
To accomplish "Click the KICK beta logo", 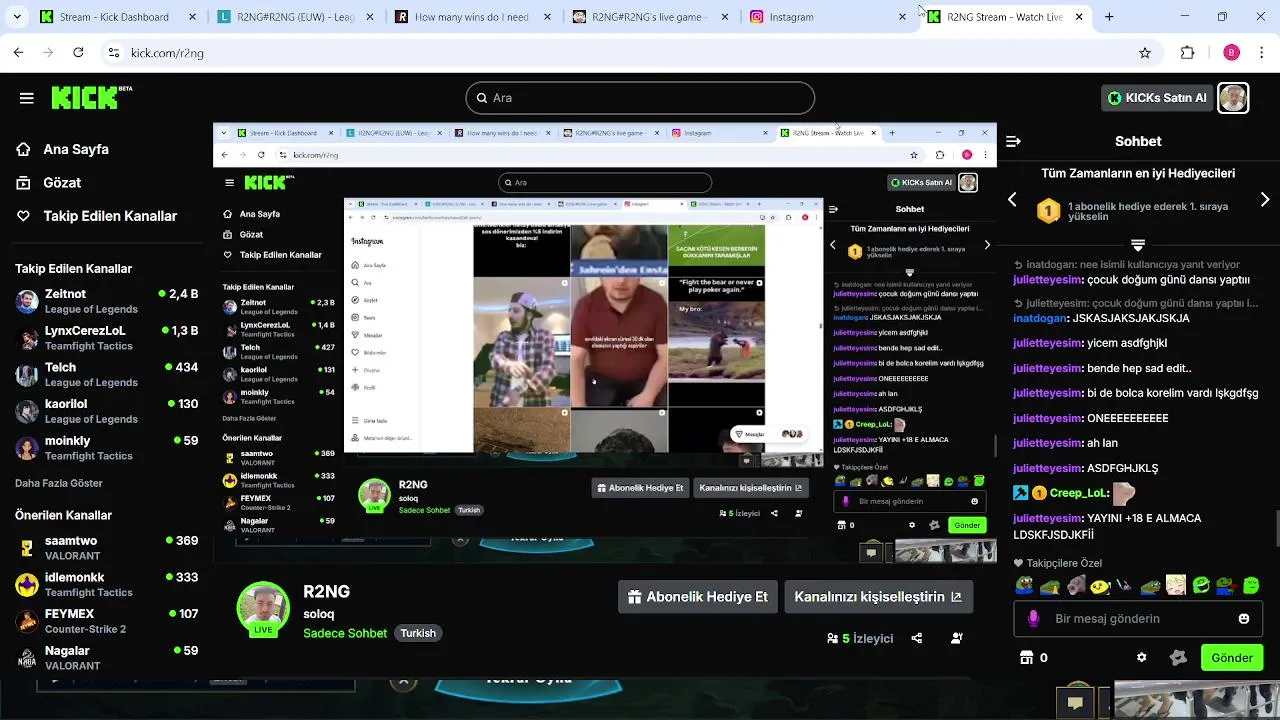I will click(x=91, y=97).
